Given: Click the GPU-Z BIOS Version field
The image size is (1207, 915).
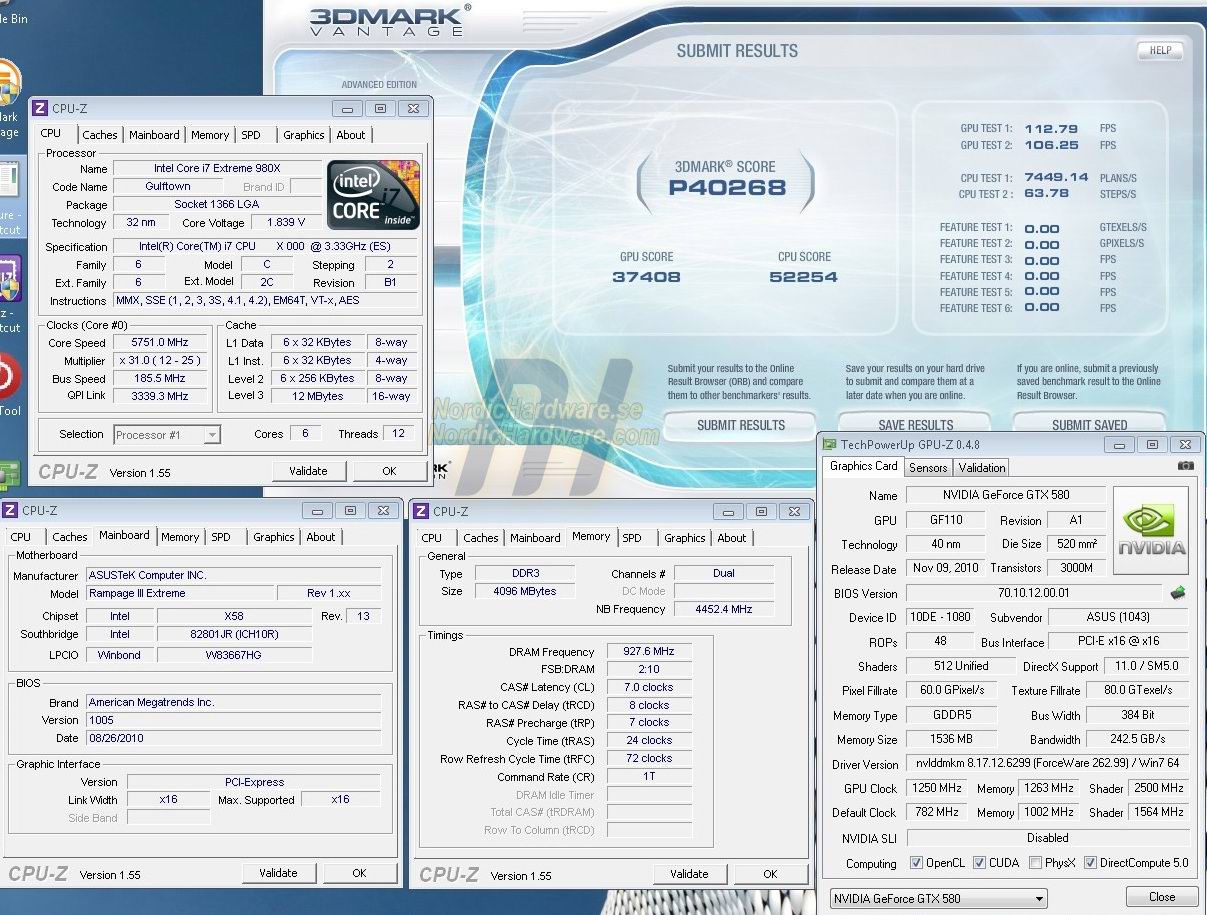Looking at the screenshot, I should (1034, 593).
